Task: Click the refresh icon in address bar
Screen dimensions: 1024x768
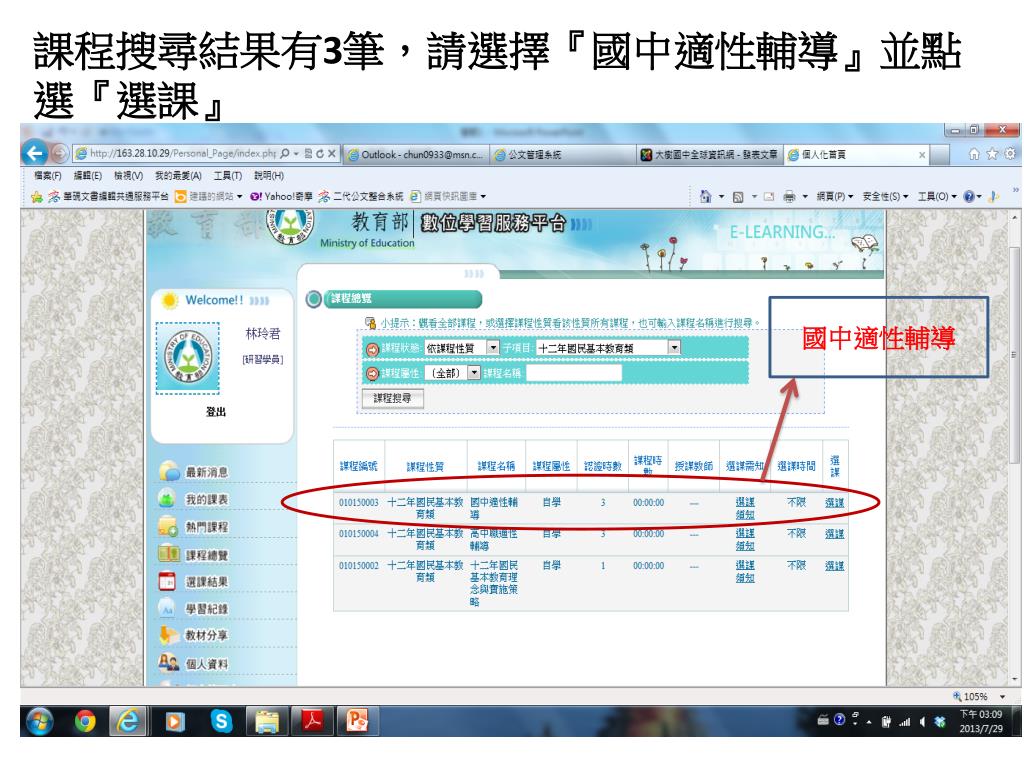Action: 320,154
